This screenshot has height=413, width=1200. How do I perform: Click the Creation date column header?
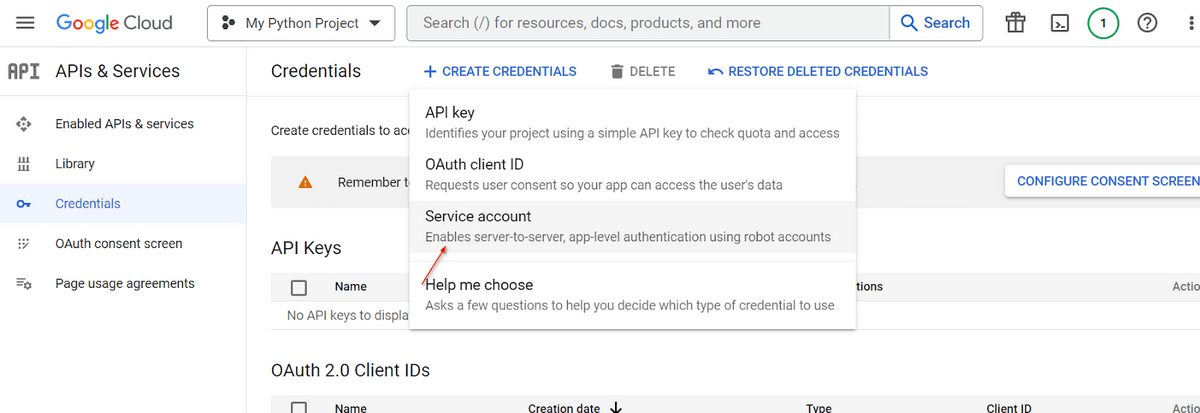(564, 408)
